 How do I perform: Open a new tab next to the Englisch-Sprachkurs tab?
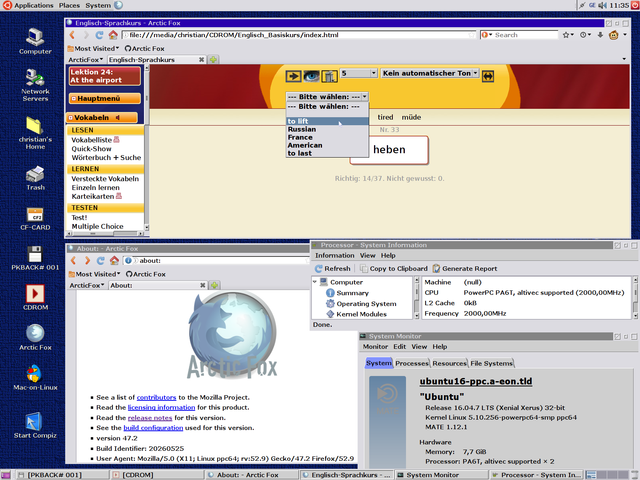coord(213,60)
